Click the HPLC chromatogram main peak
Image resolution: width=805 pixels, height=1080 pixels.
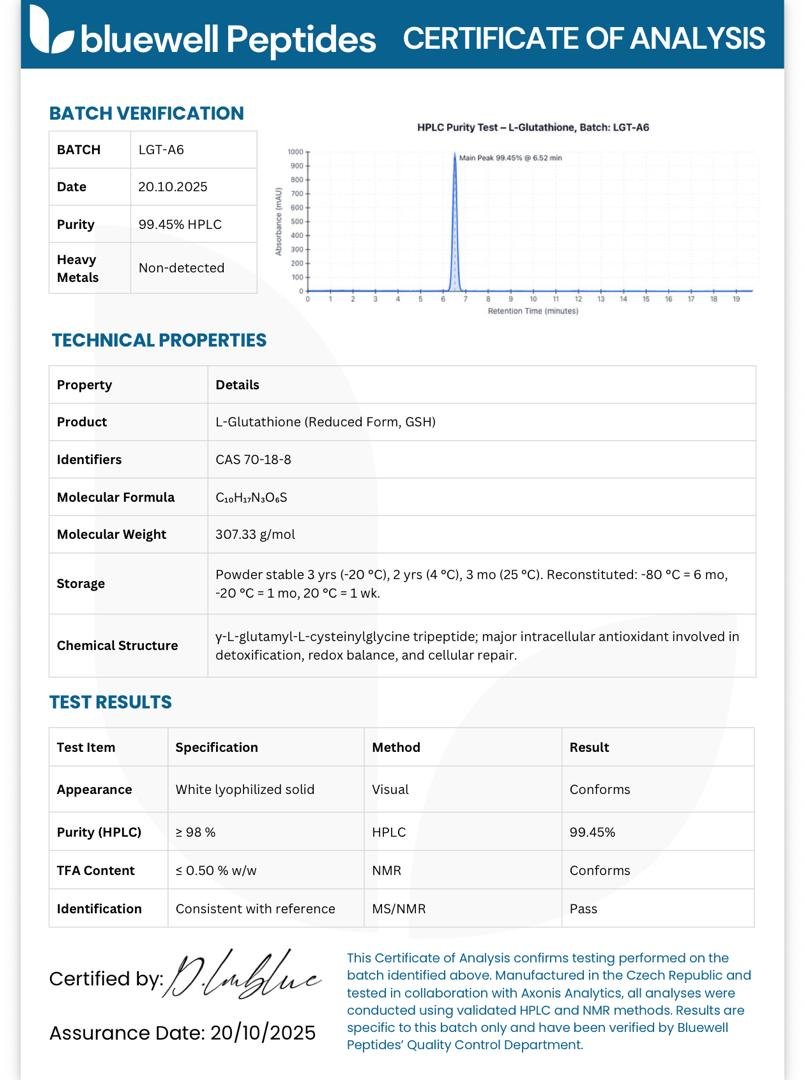[x=454, y=222]
